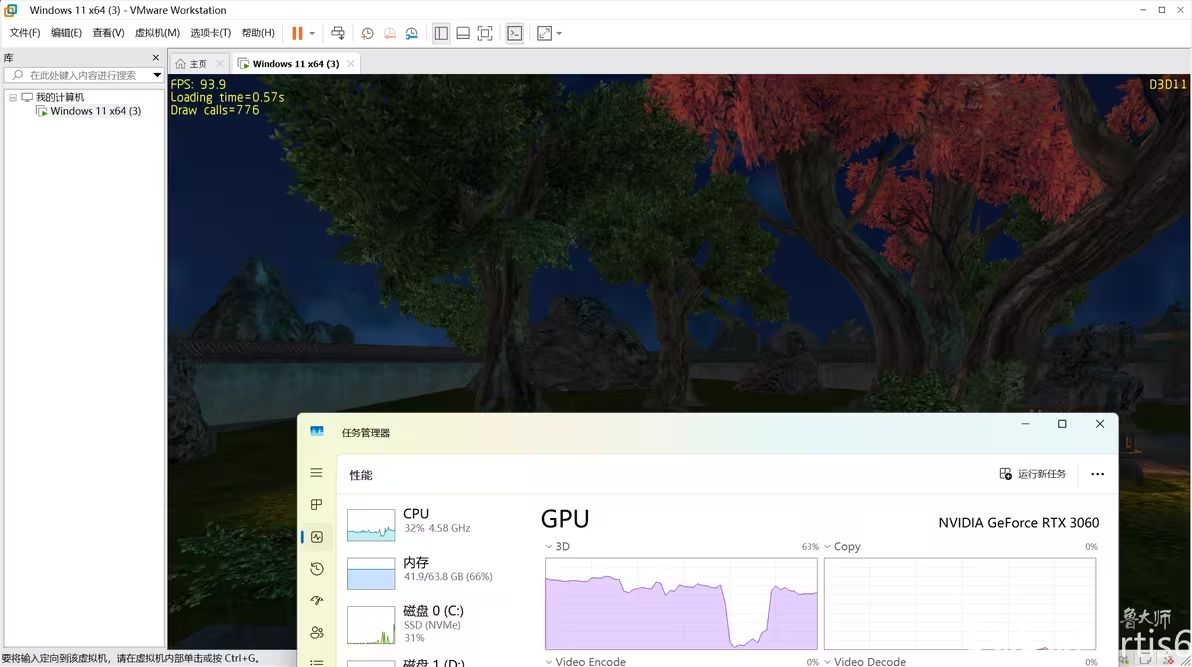1192x667 pixels.
Task: Click the 3D GPU usage graph
Action: point(681,604)
